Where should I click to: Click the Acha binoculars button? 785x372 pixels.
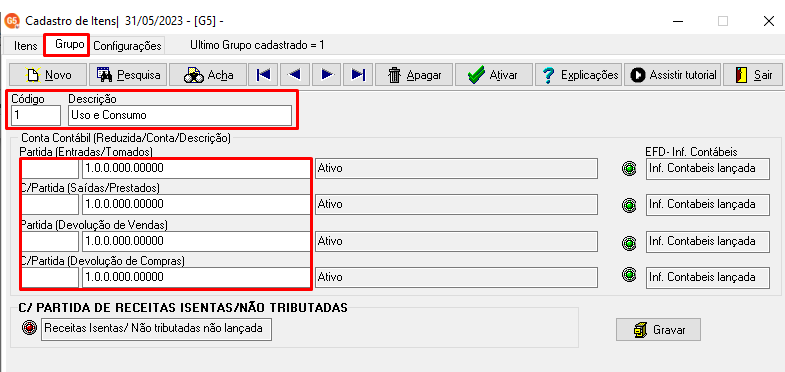coord(208,75)
